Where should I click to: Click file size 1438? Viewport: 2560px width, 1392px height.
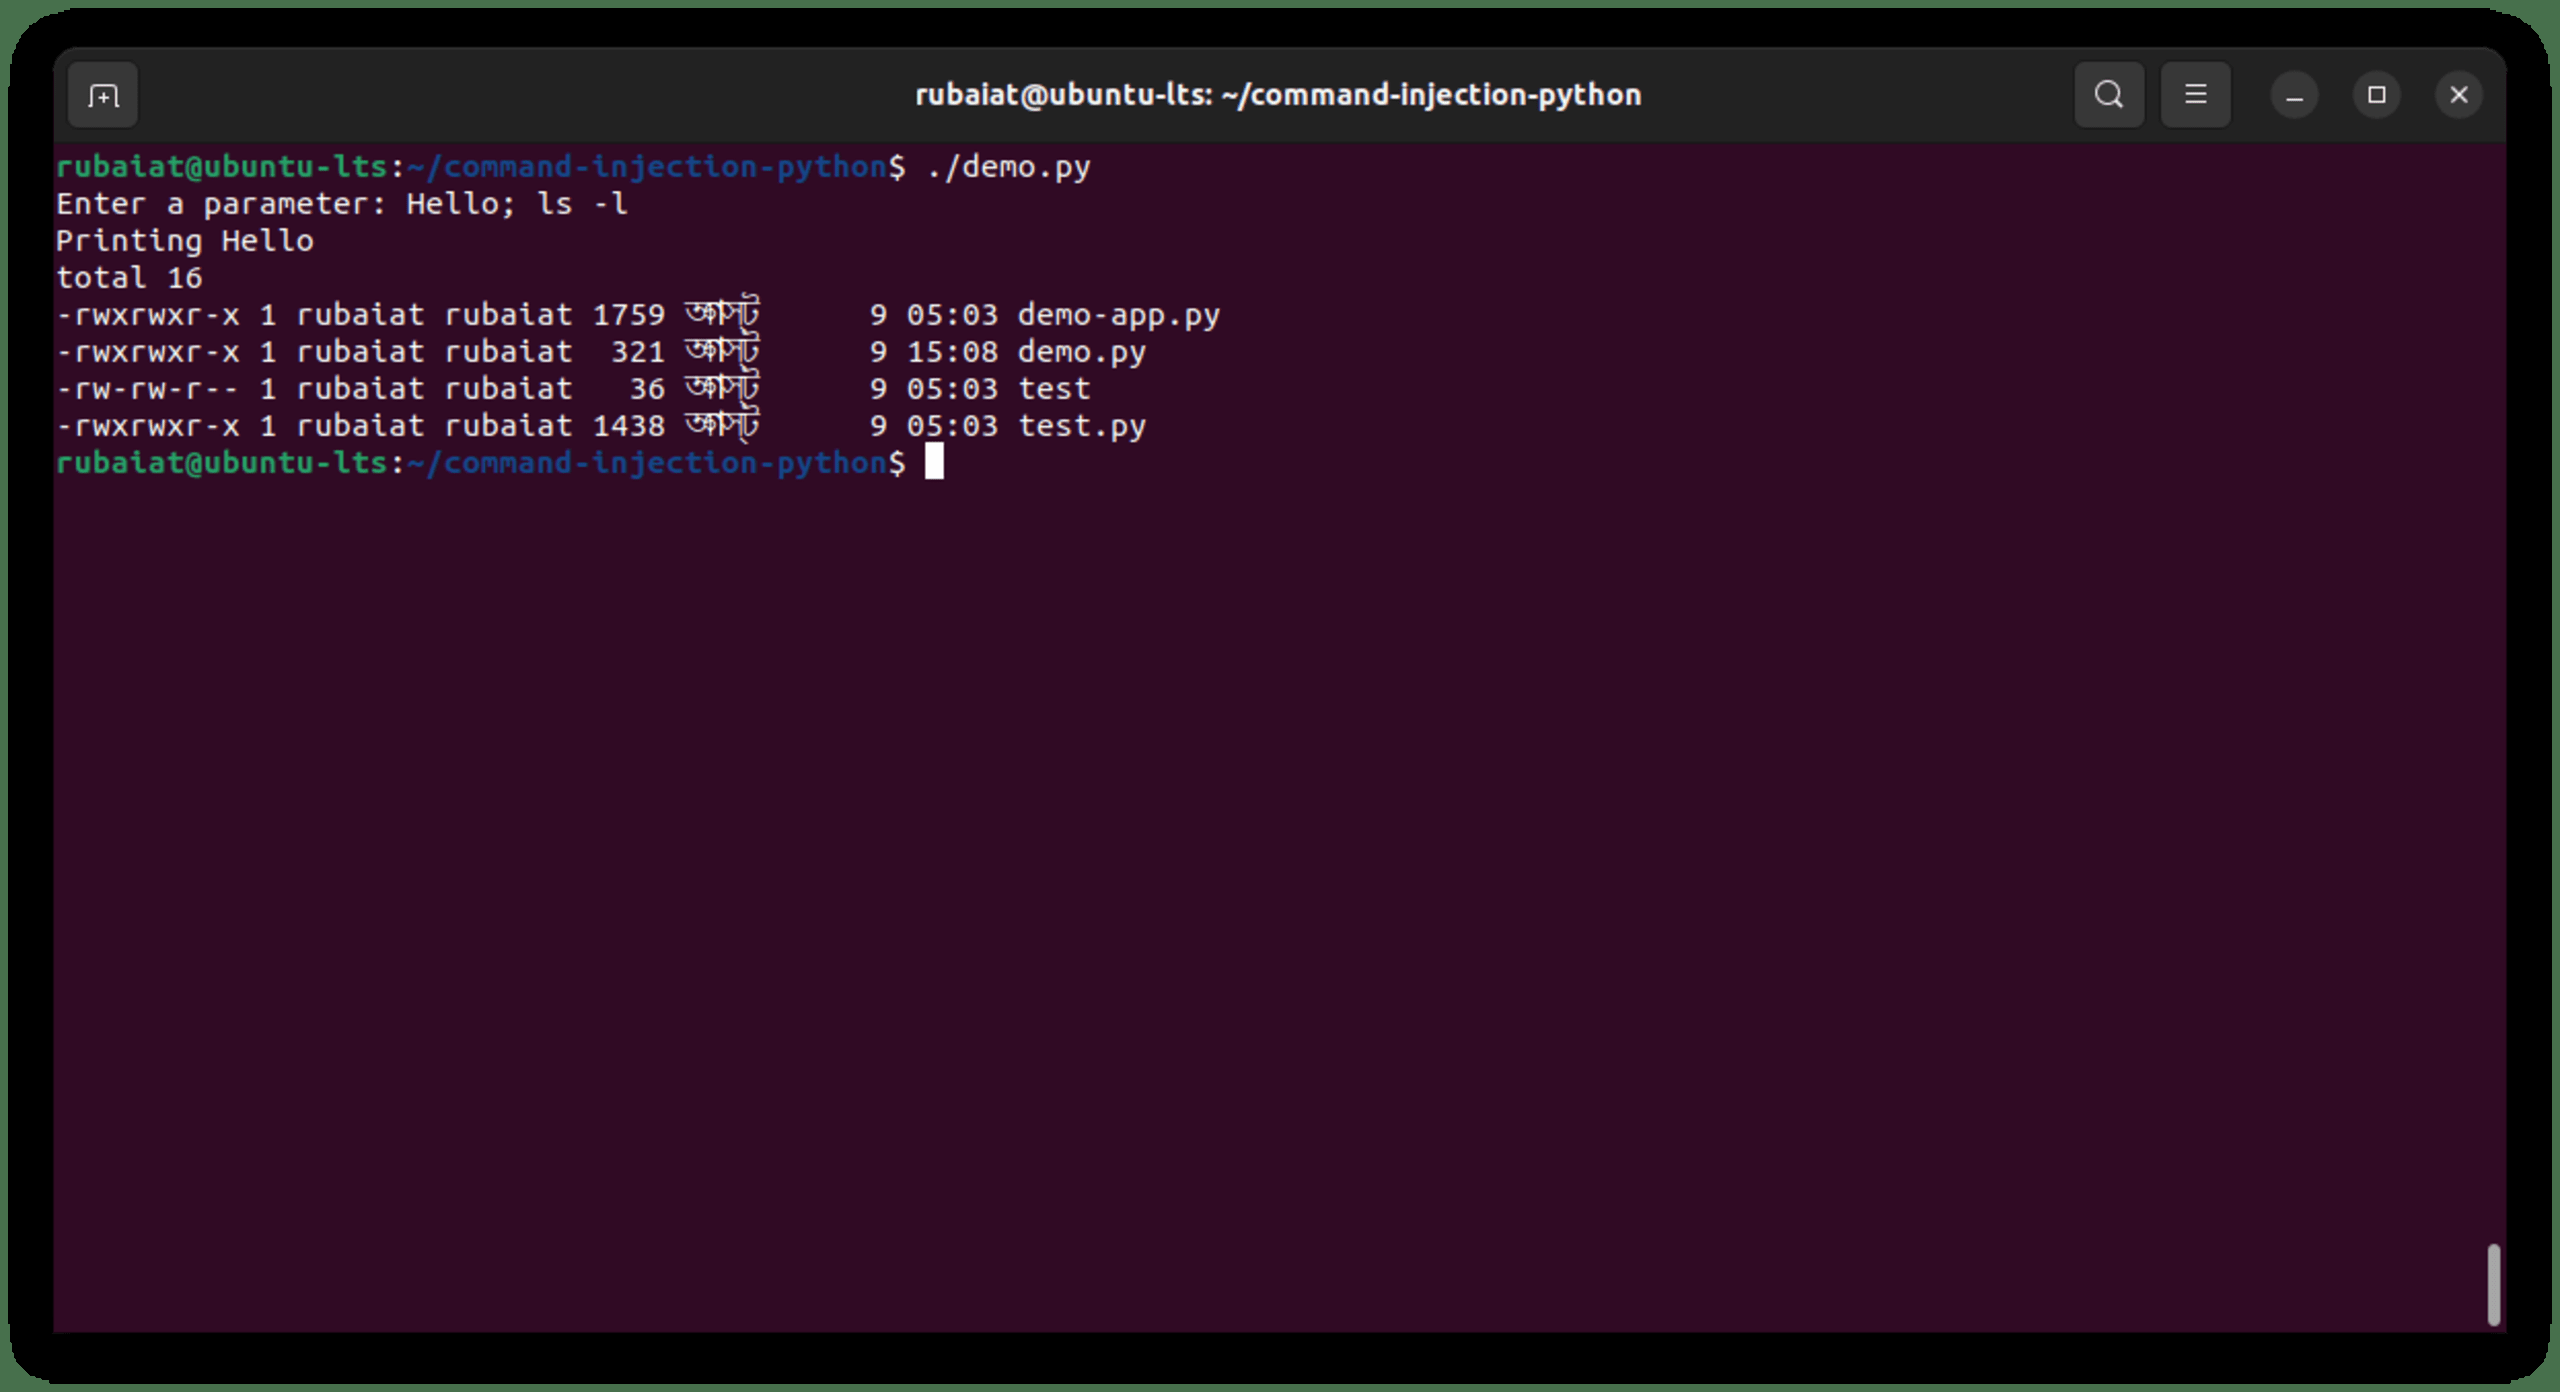(629, 426)
